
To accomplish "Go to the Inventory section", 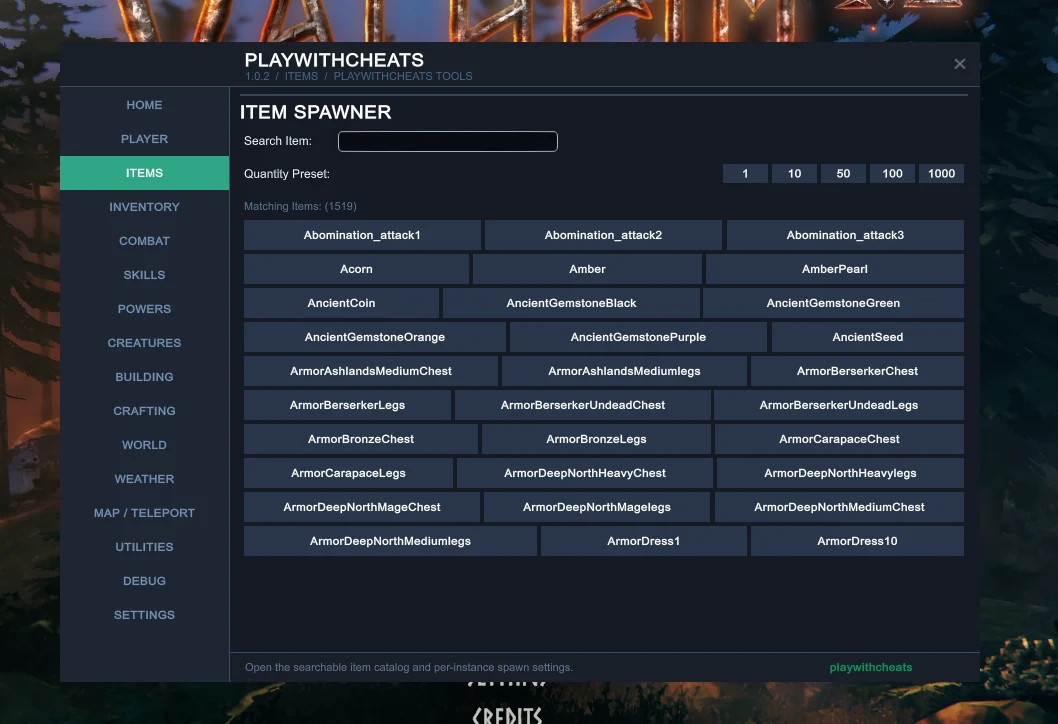I will pyautogui.click(x=144, y=207).
